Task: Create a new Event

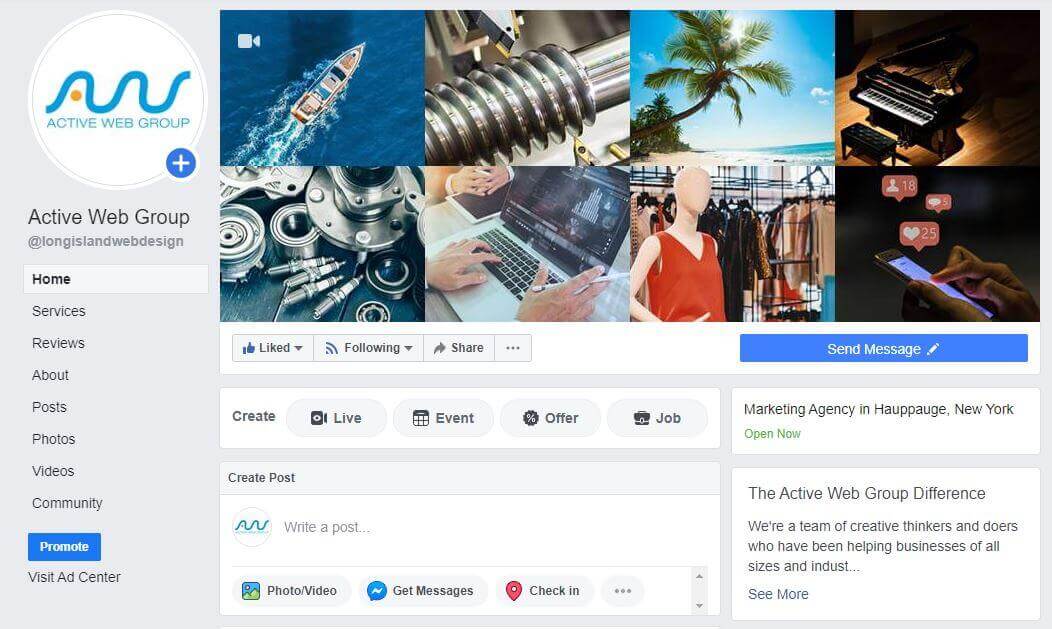Action: coord(443,418)
